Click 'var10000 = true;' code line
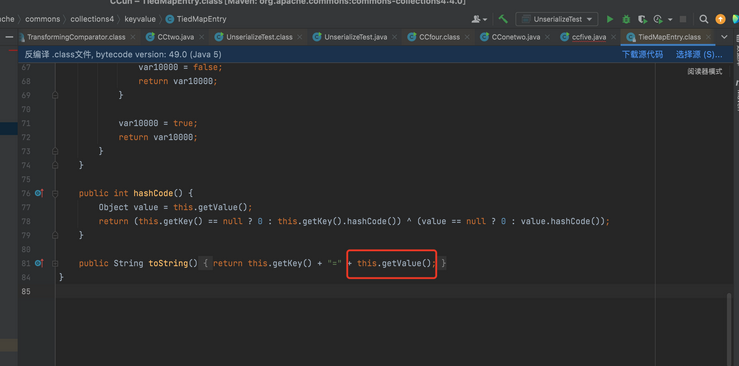Screen dimensions: 739x366 coord(158,123)
